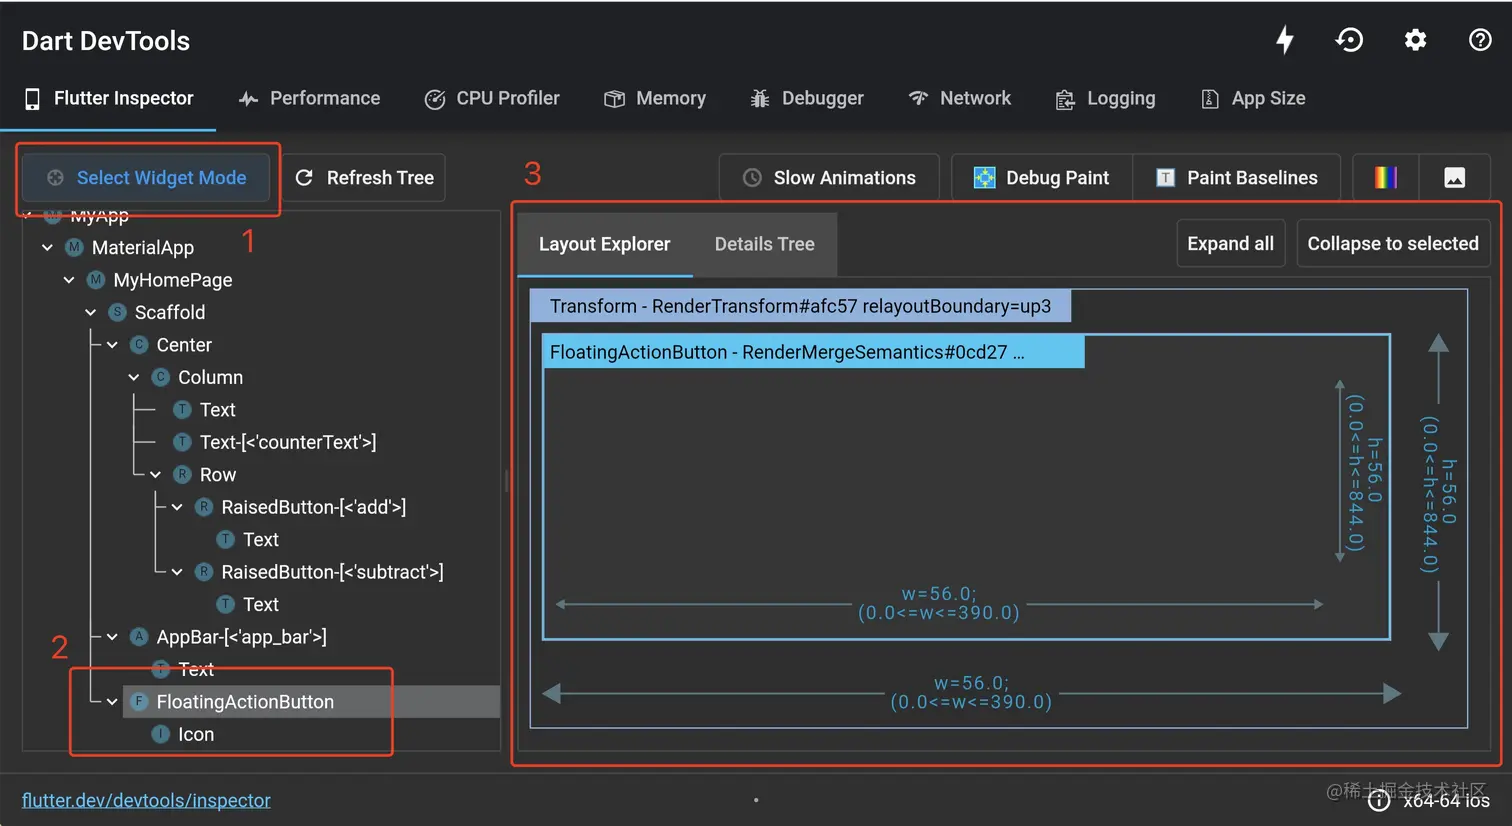This screenshot has height=826, width=1512.
Task: Click the Row widget 'R' icon
Action: coord(182,474)
